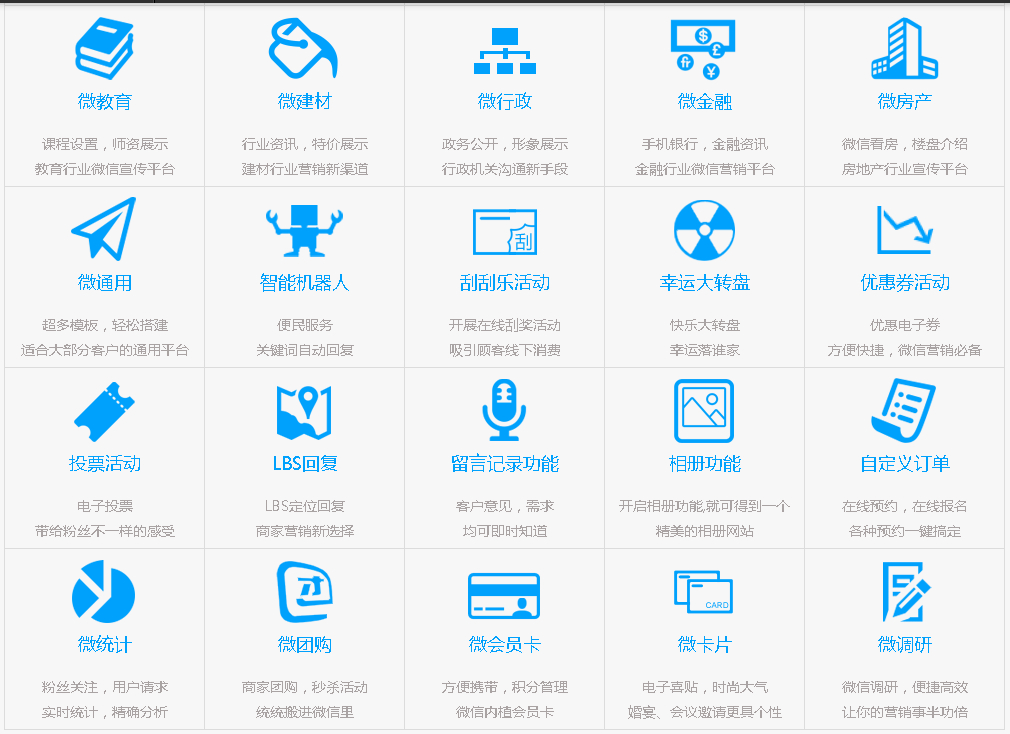Open the 微会员卡 title text
The width and height of the screenshot is (1010, 734).
click(x=504, y=645)
